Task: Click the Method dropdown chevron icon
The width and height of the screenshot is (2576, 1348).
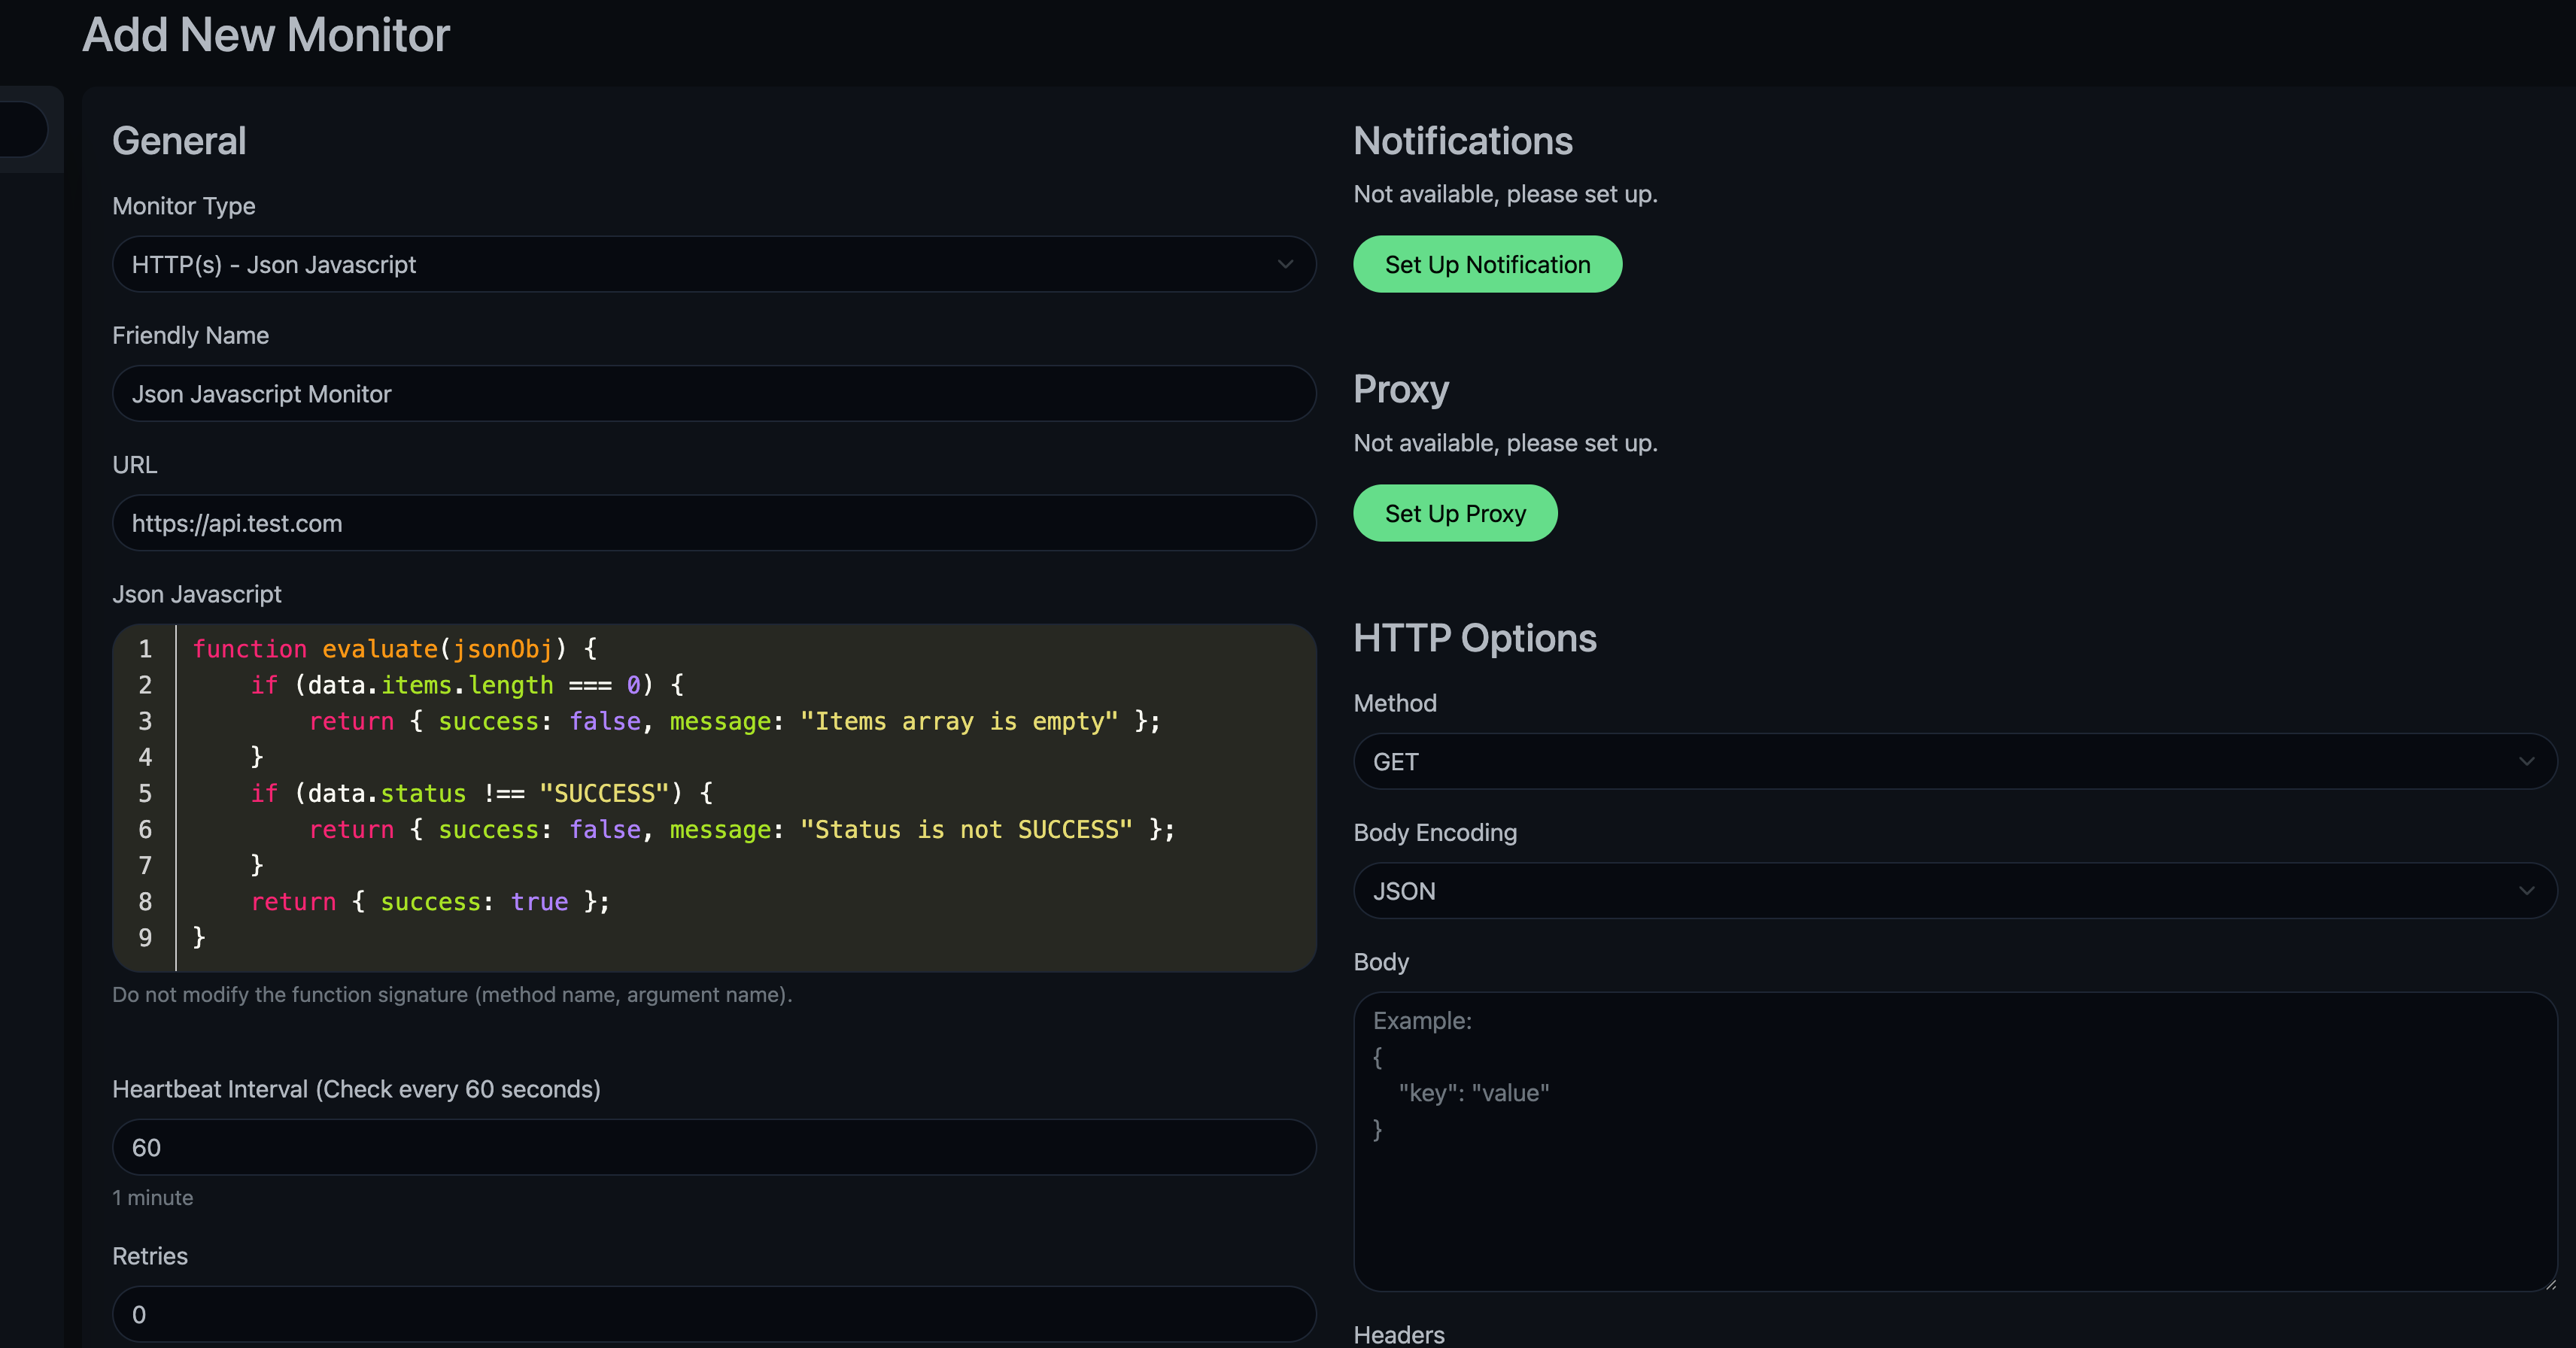Action: (x=2526, y=762)
